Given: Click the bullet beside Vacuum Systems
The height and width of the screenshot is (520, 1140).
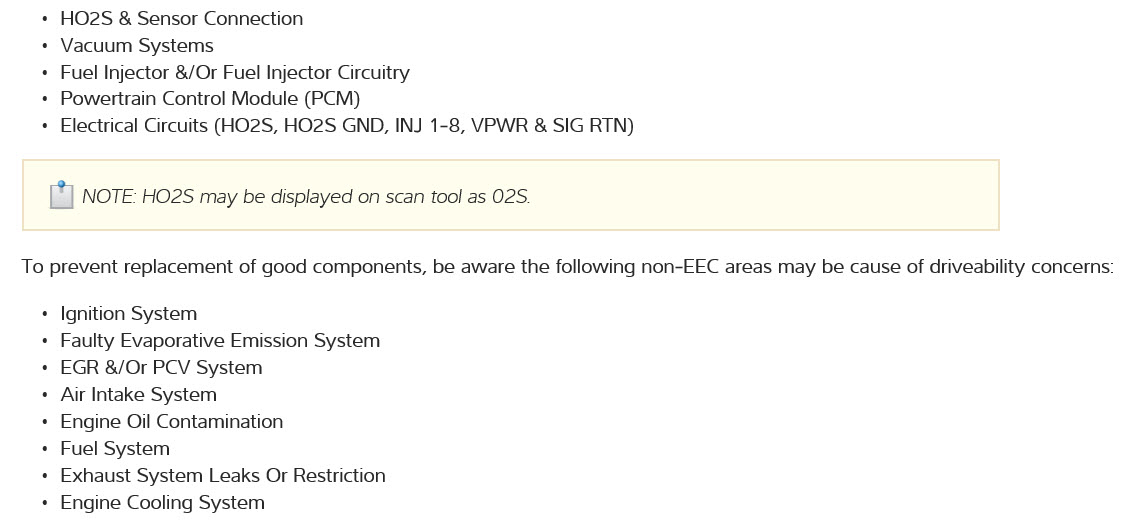Looking at the screenshot, I should pyautogui.click(x=45, y=47).
